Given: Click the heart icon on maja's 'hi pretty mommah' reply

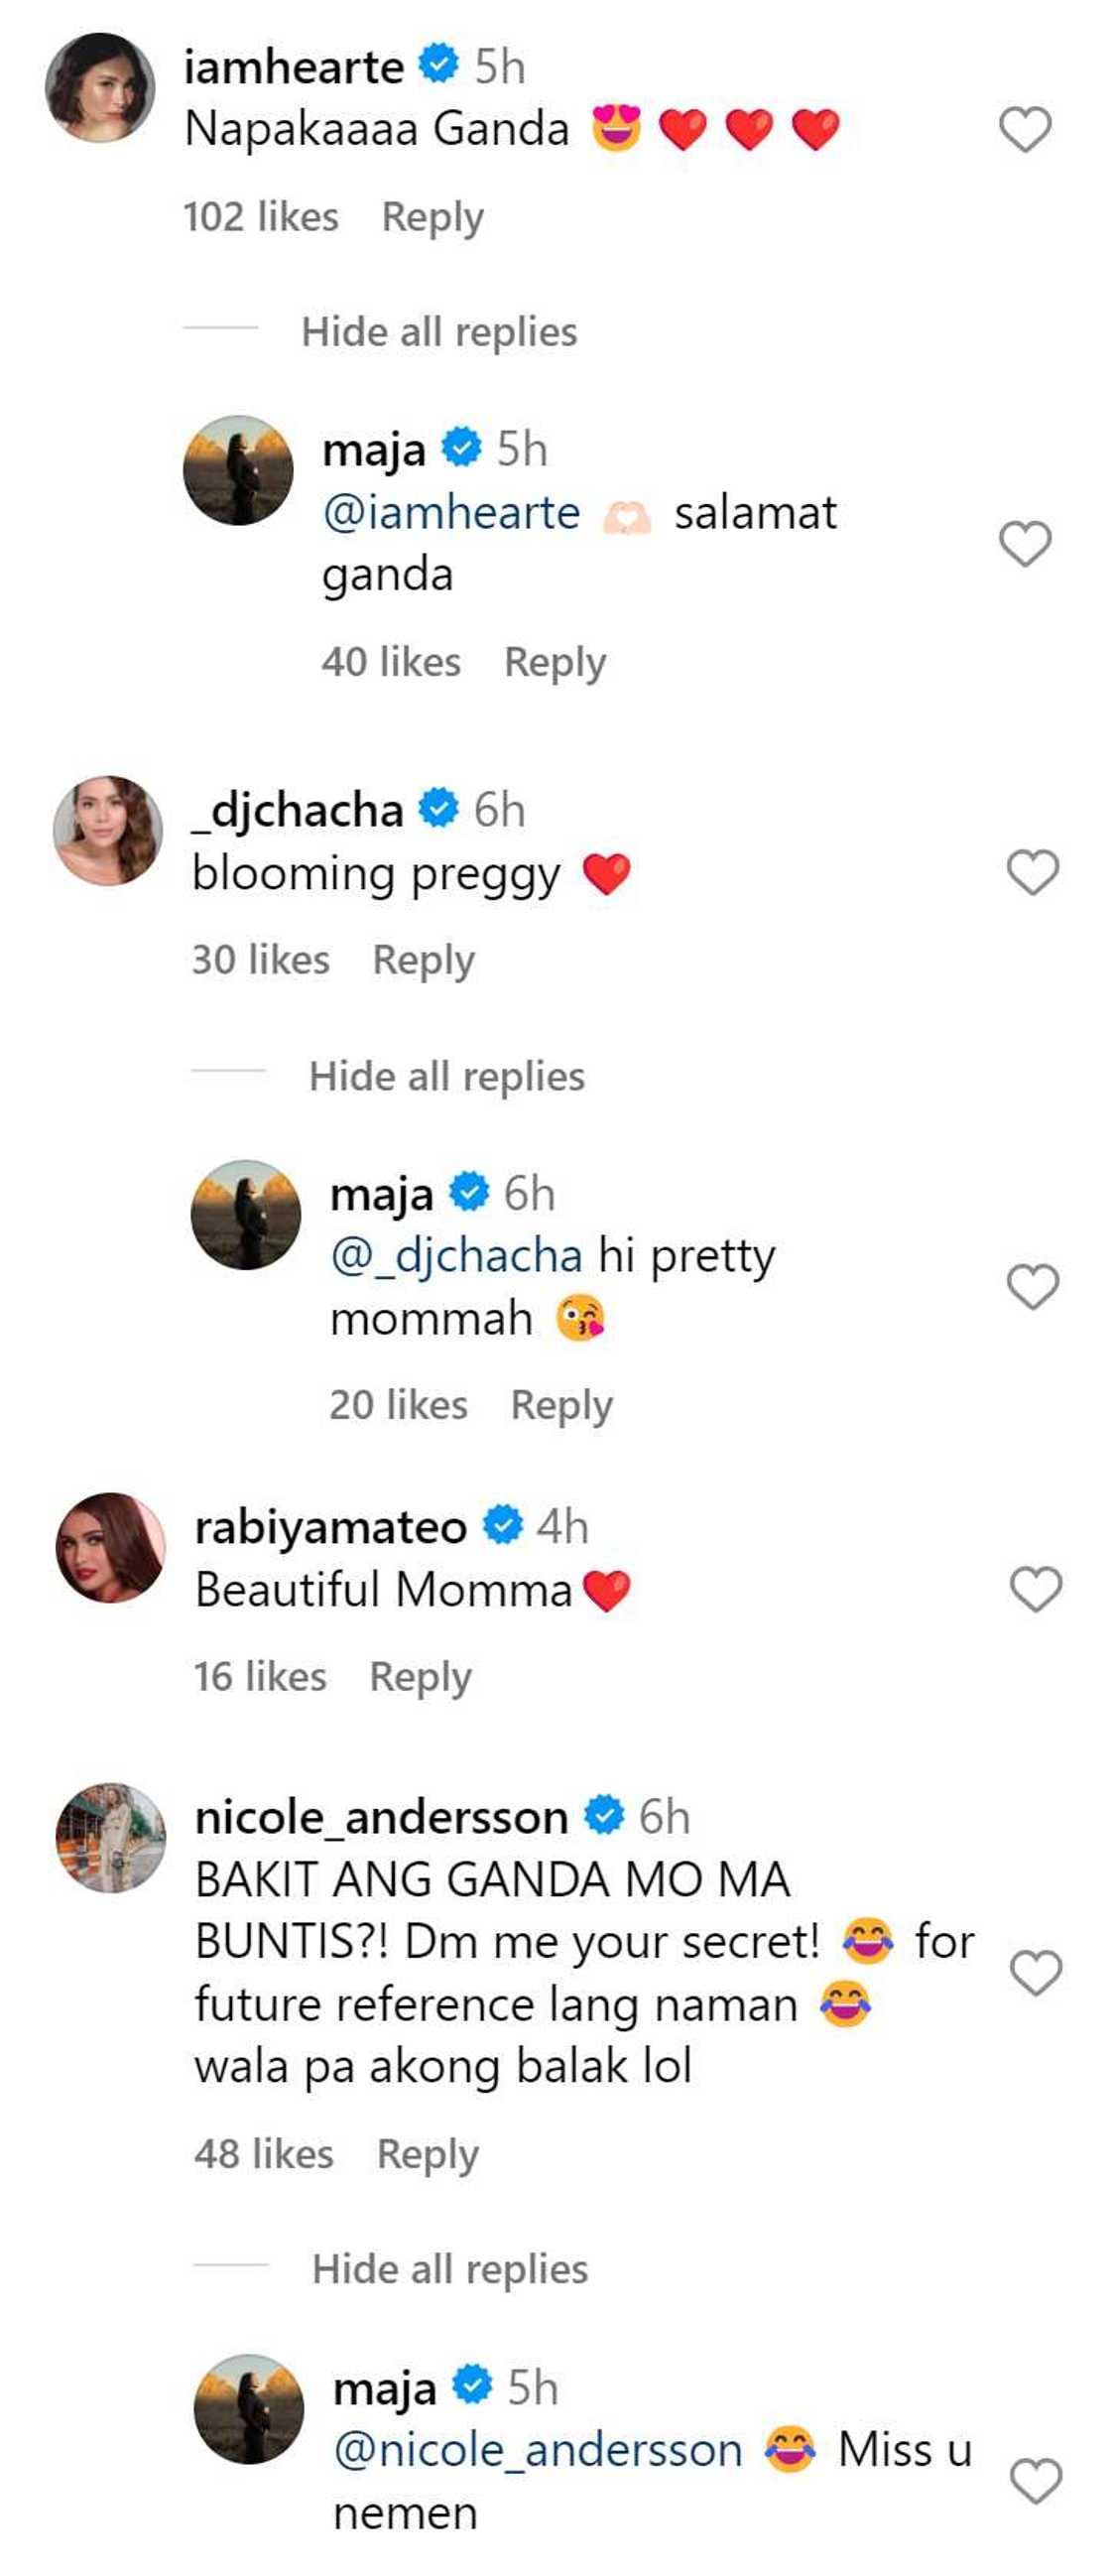Looking at the screenshot, I should pos(1032,1286).
